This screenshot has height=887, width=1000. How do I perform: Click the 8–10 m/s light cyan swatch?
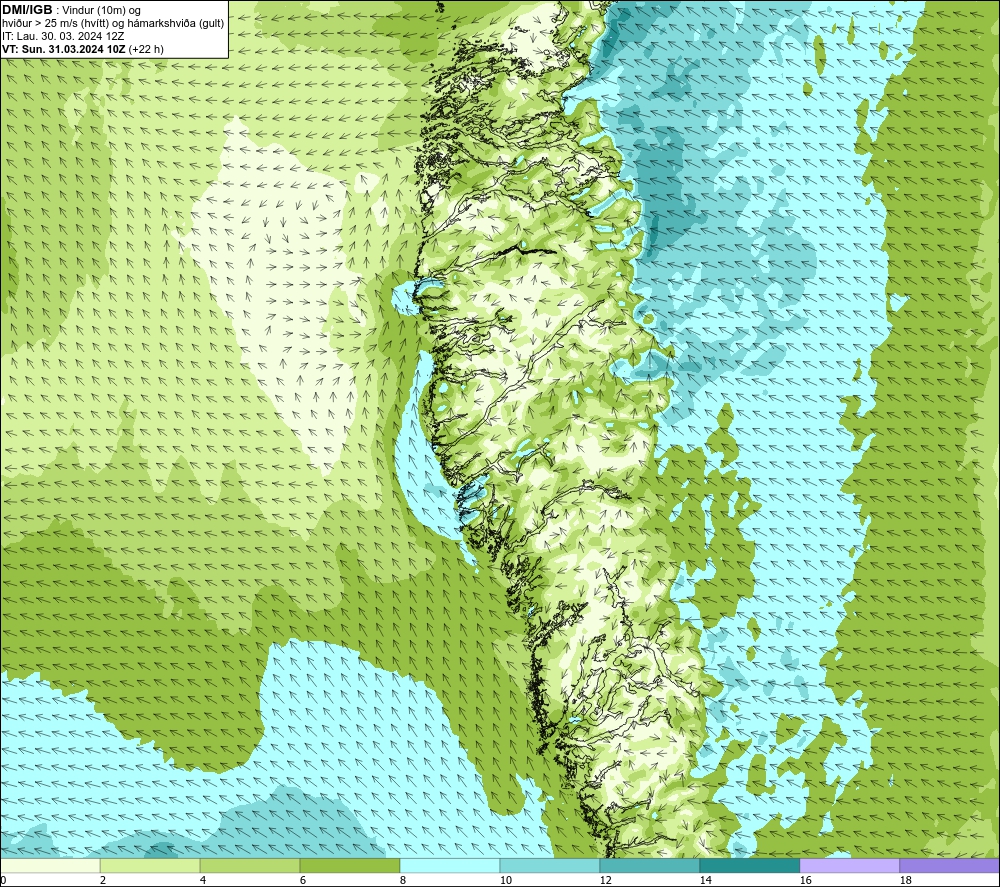[450, 865]
